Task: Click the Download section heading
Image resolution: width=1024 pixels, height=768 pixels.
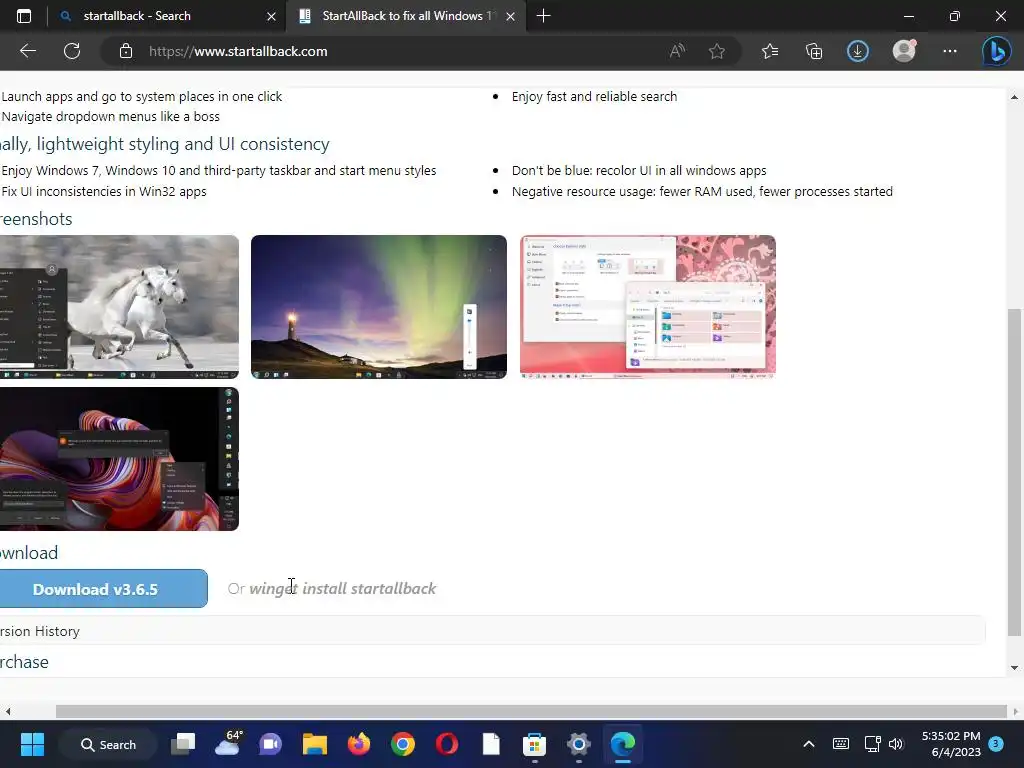Action: (x=29, y=552)
